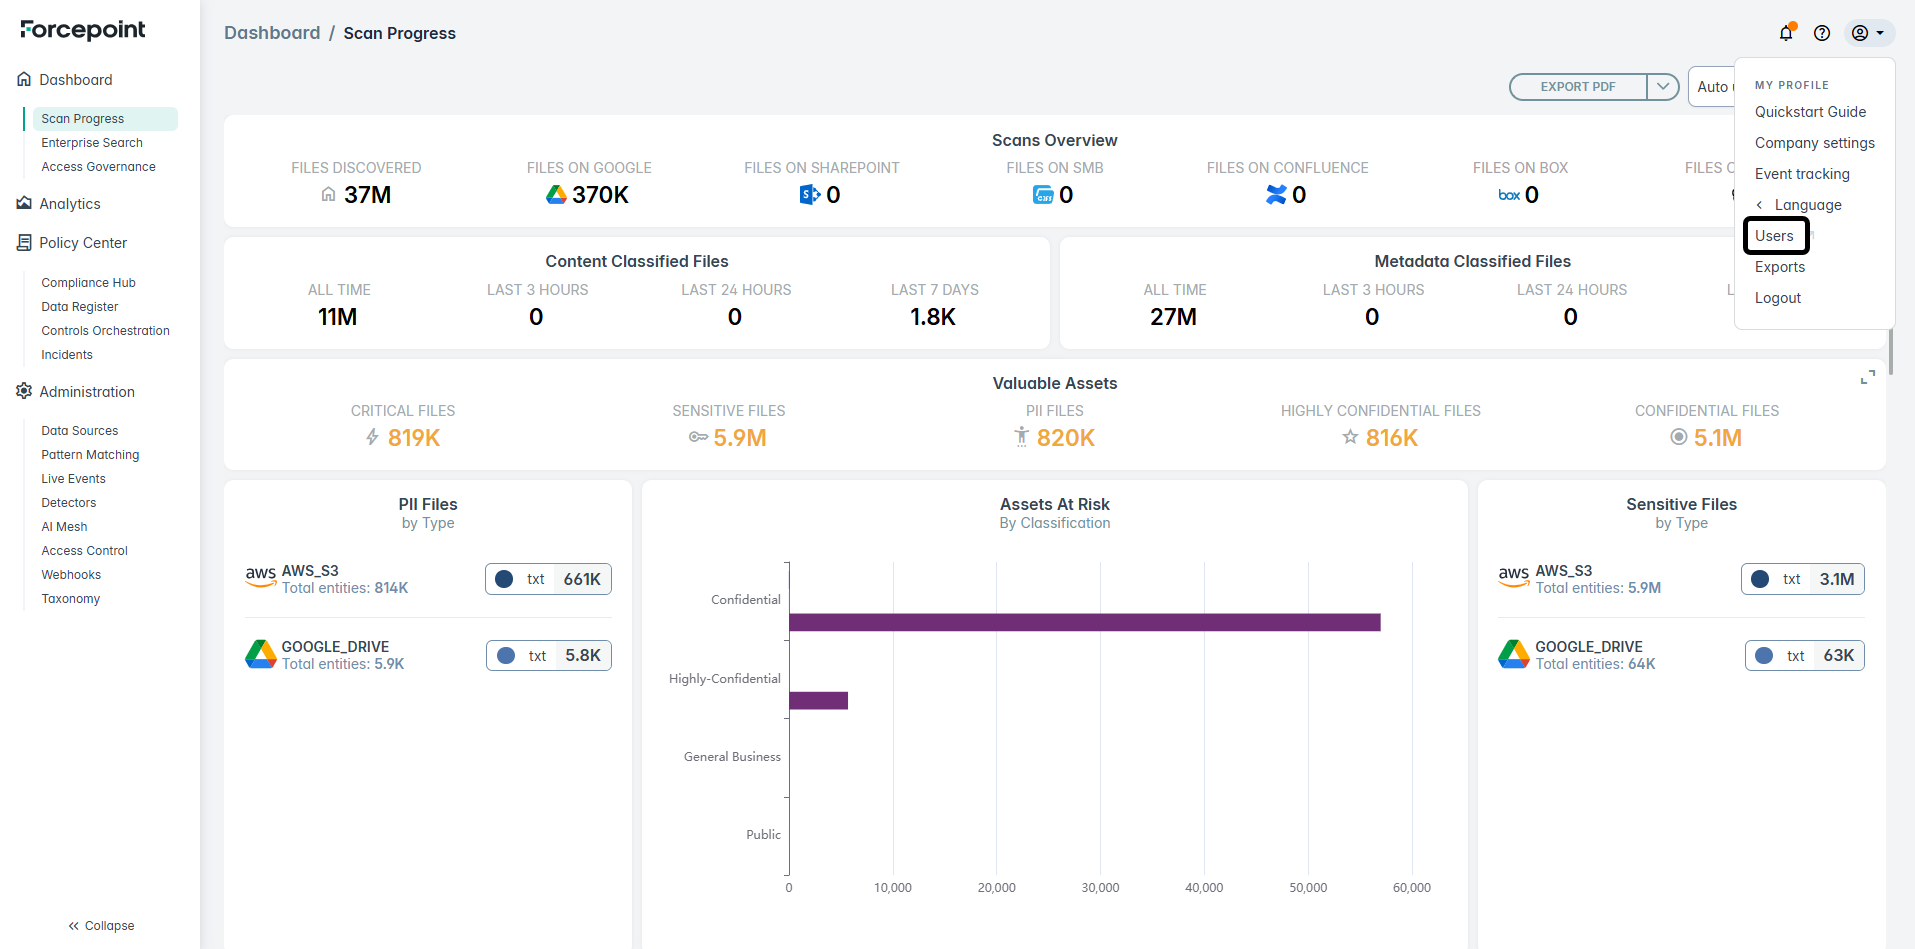The image size is (1915, 949).
Task: Open the Language submenu
Action: click(x=1807, y=205)
